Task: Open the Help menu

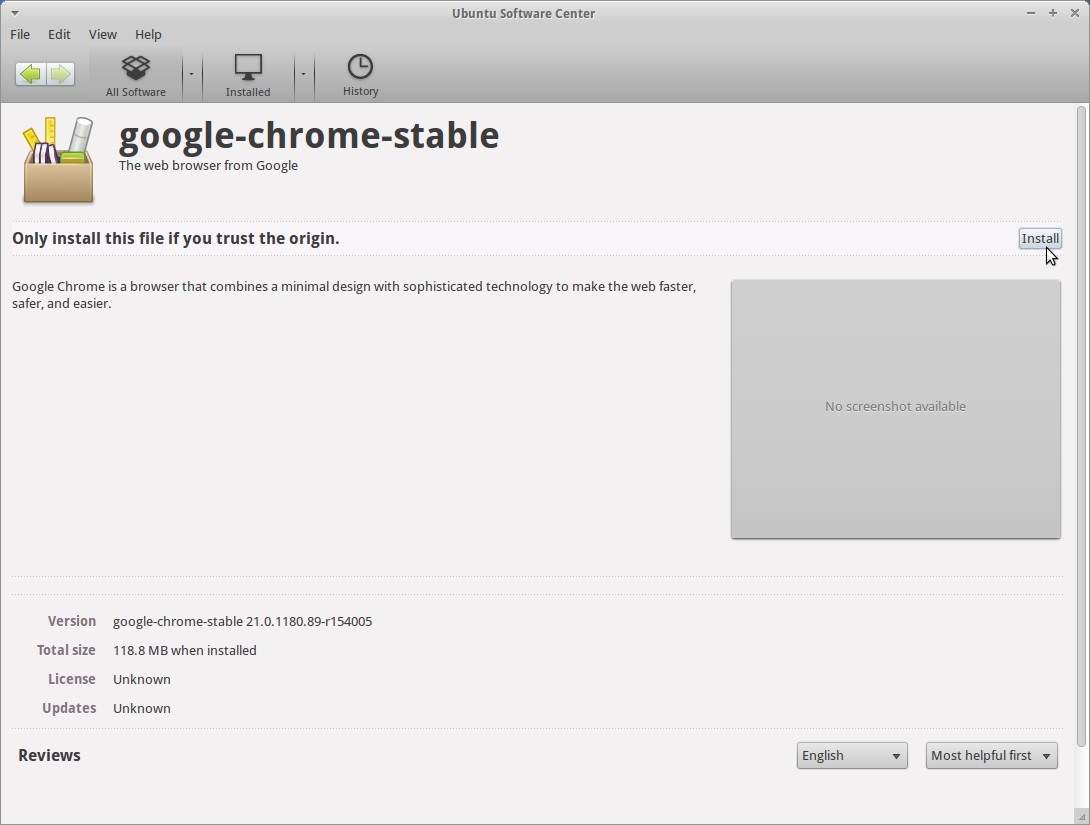Action: pos(148,34)
